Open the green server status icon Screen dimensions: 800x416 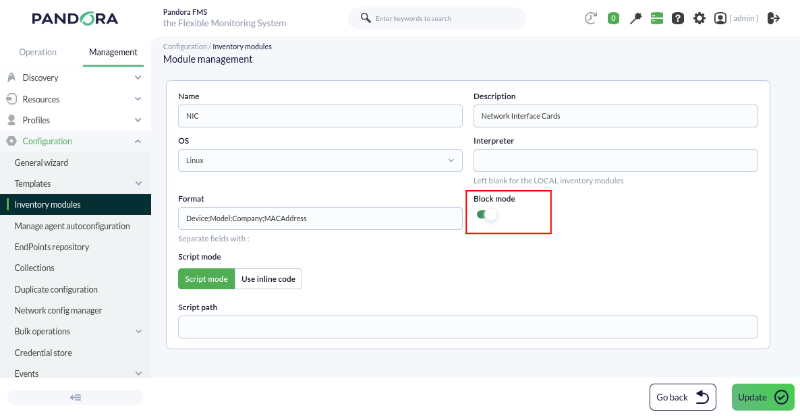point(657,18)
